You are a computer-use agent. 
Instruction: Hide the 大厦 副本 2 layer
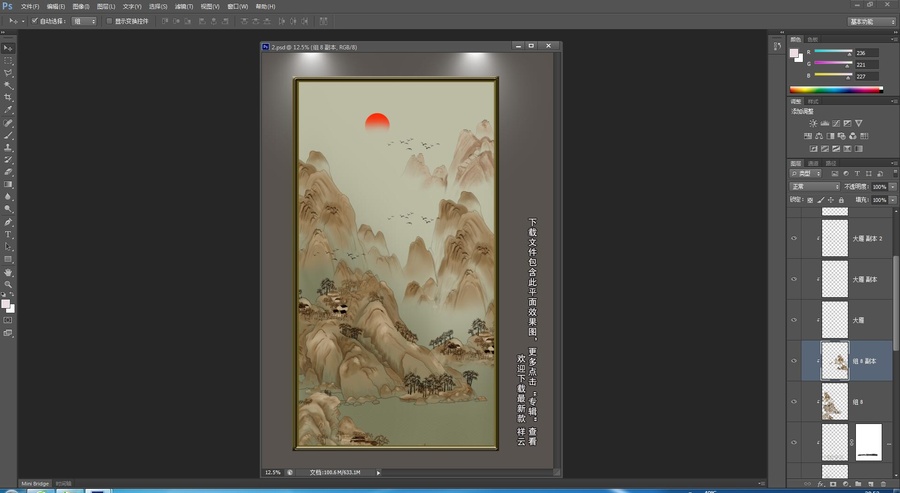click(794, 238)
